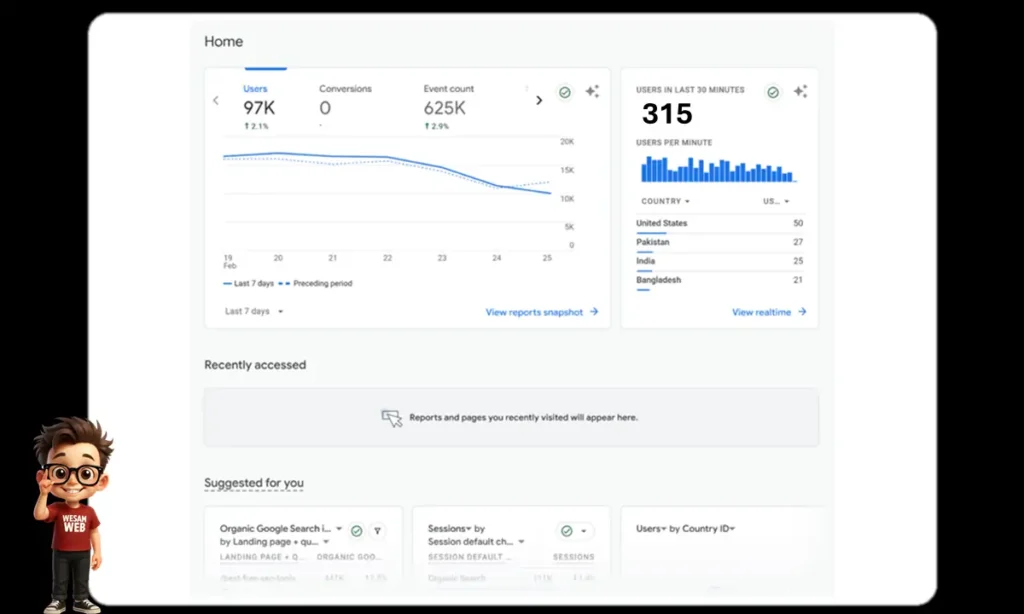Click the users per minute bar chart
1024x614 pixels.
(x=717, y=172)
